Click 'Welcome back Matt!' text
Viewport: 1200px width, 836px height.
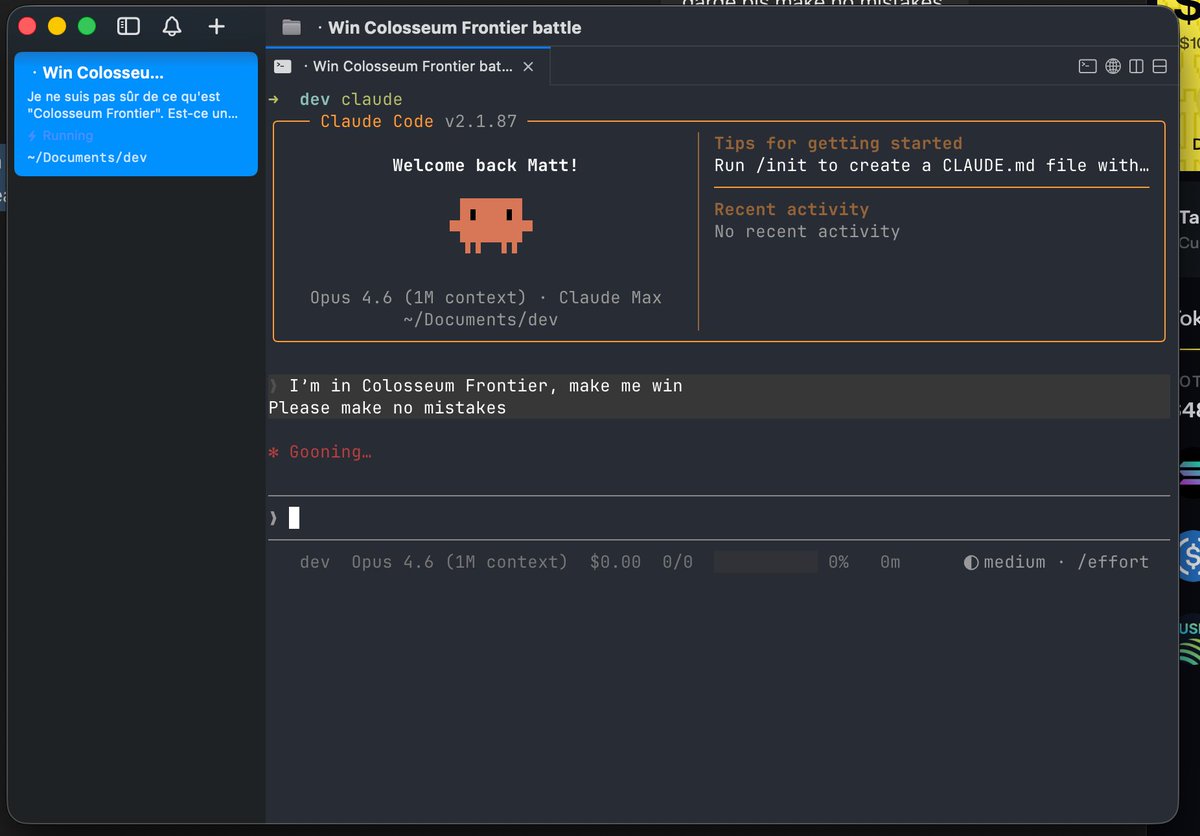click(485, 165)
